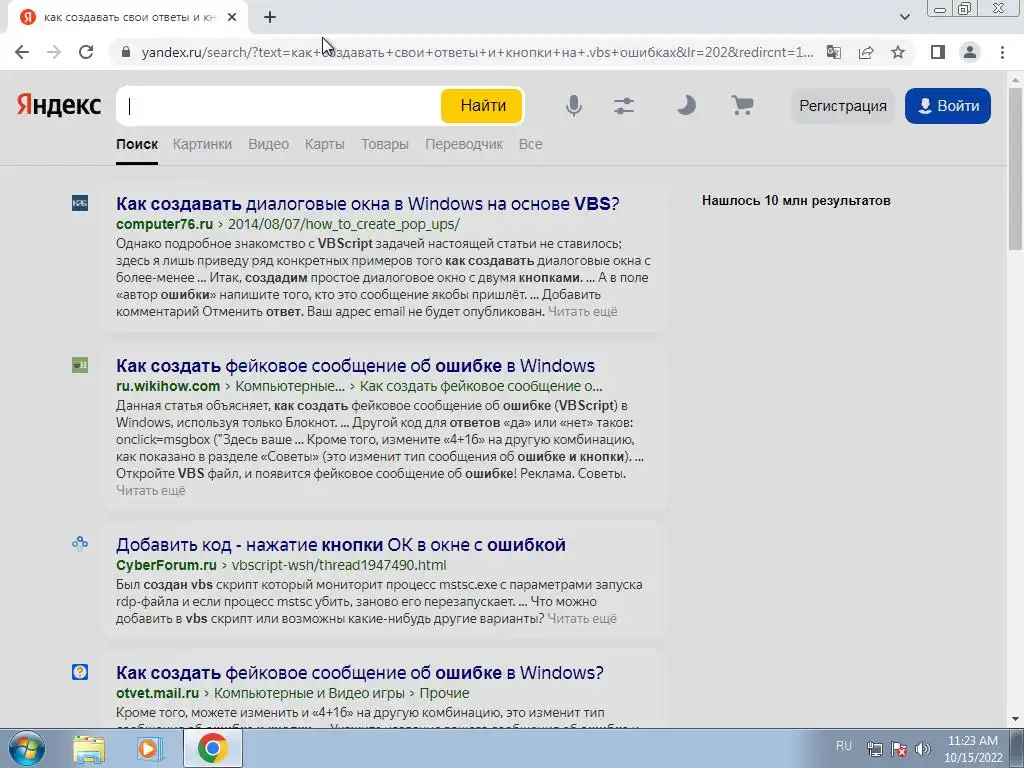The height and width of the screenshot is (768, 1024).
Task: Bookmark this page with the star icon
Action: point(898,52)
